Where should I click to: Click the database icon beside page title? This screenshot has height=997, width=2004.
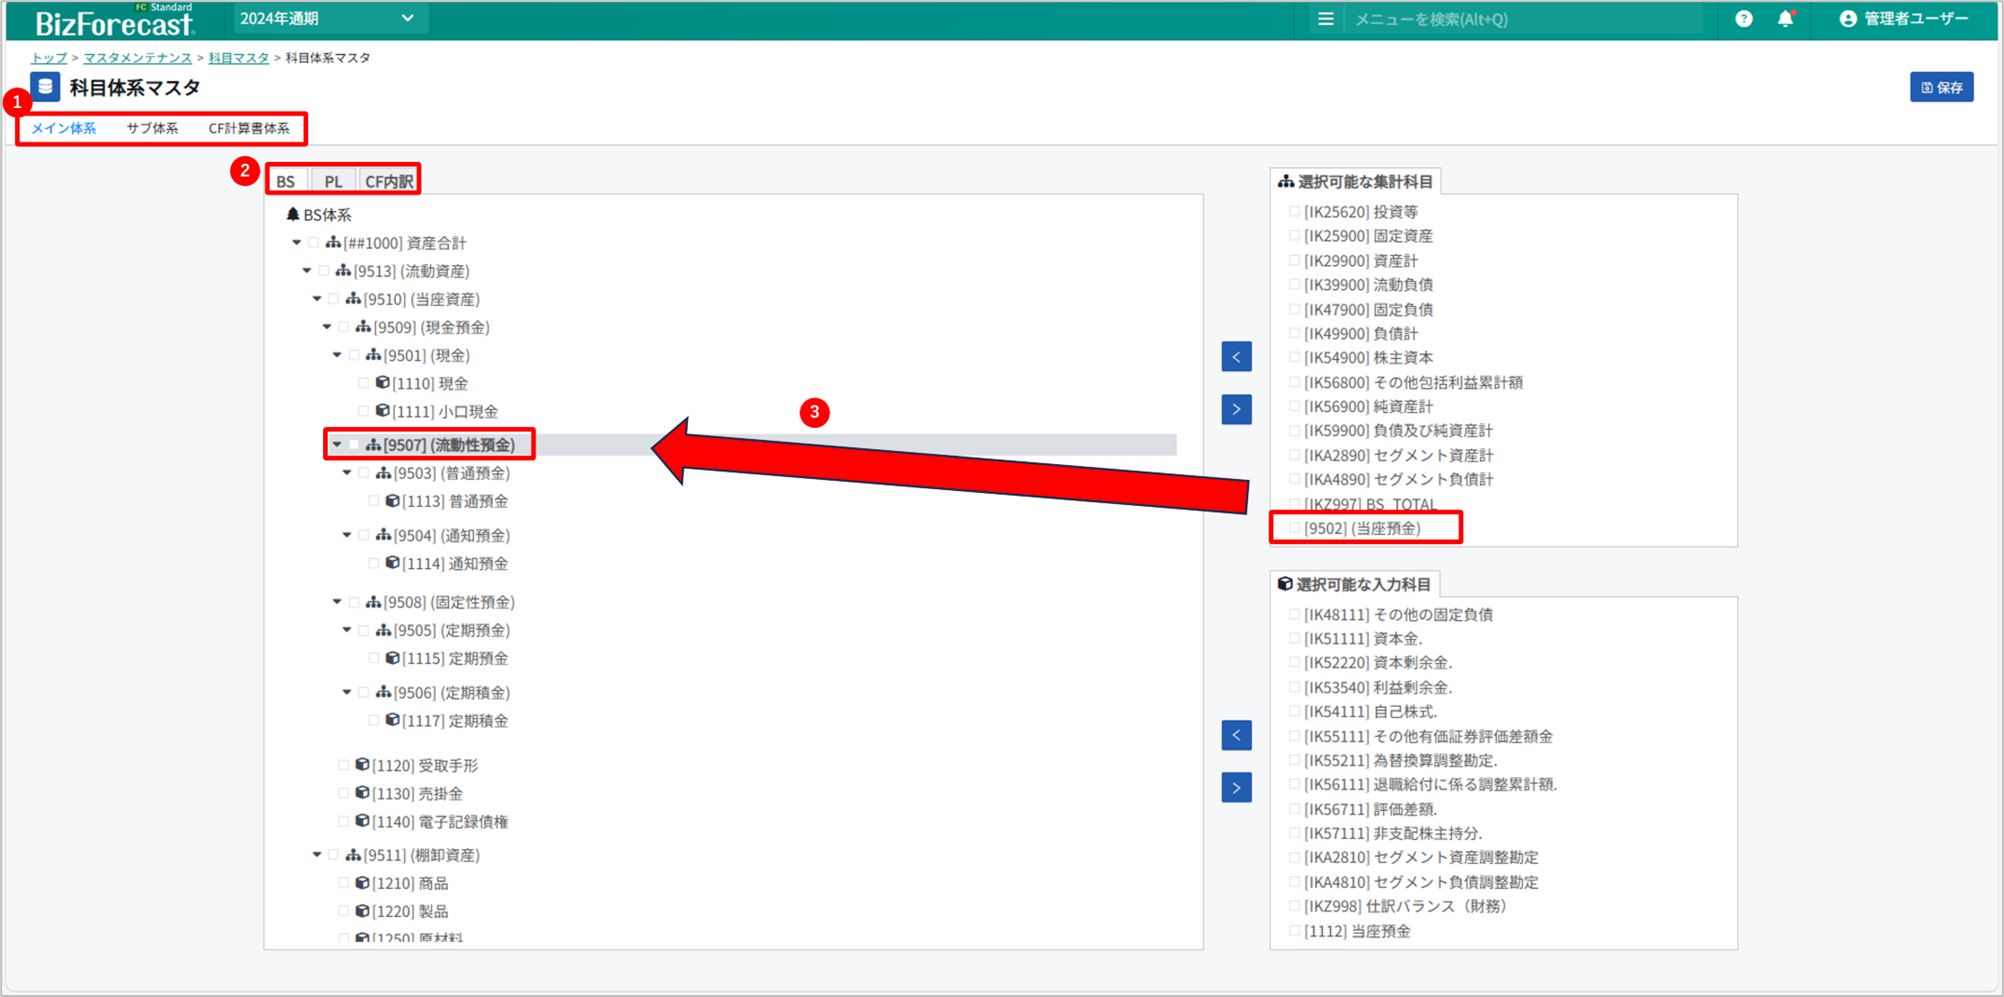(45, 87)
